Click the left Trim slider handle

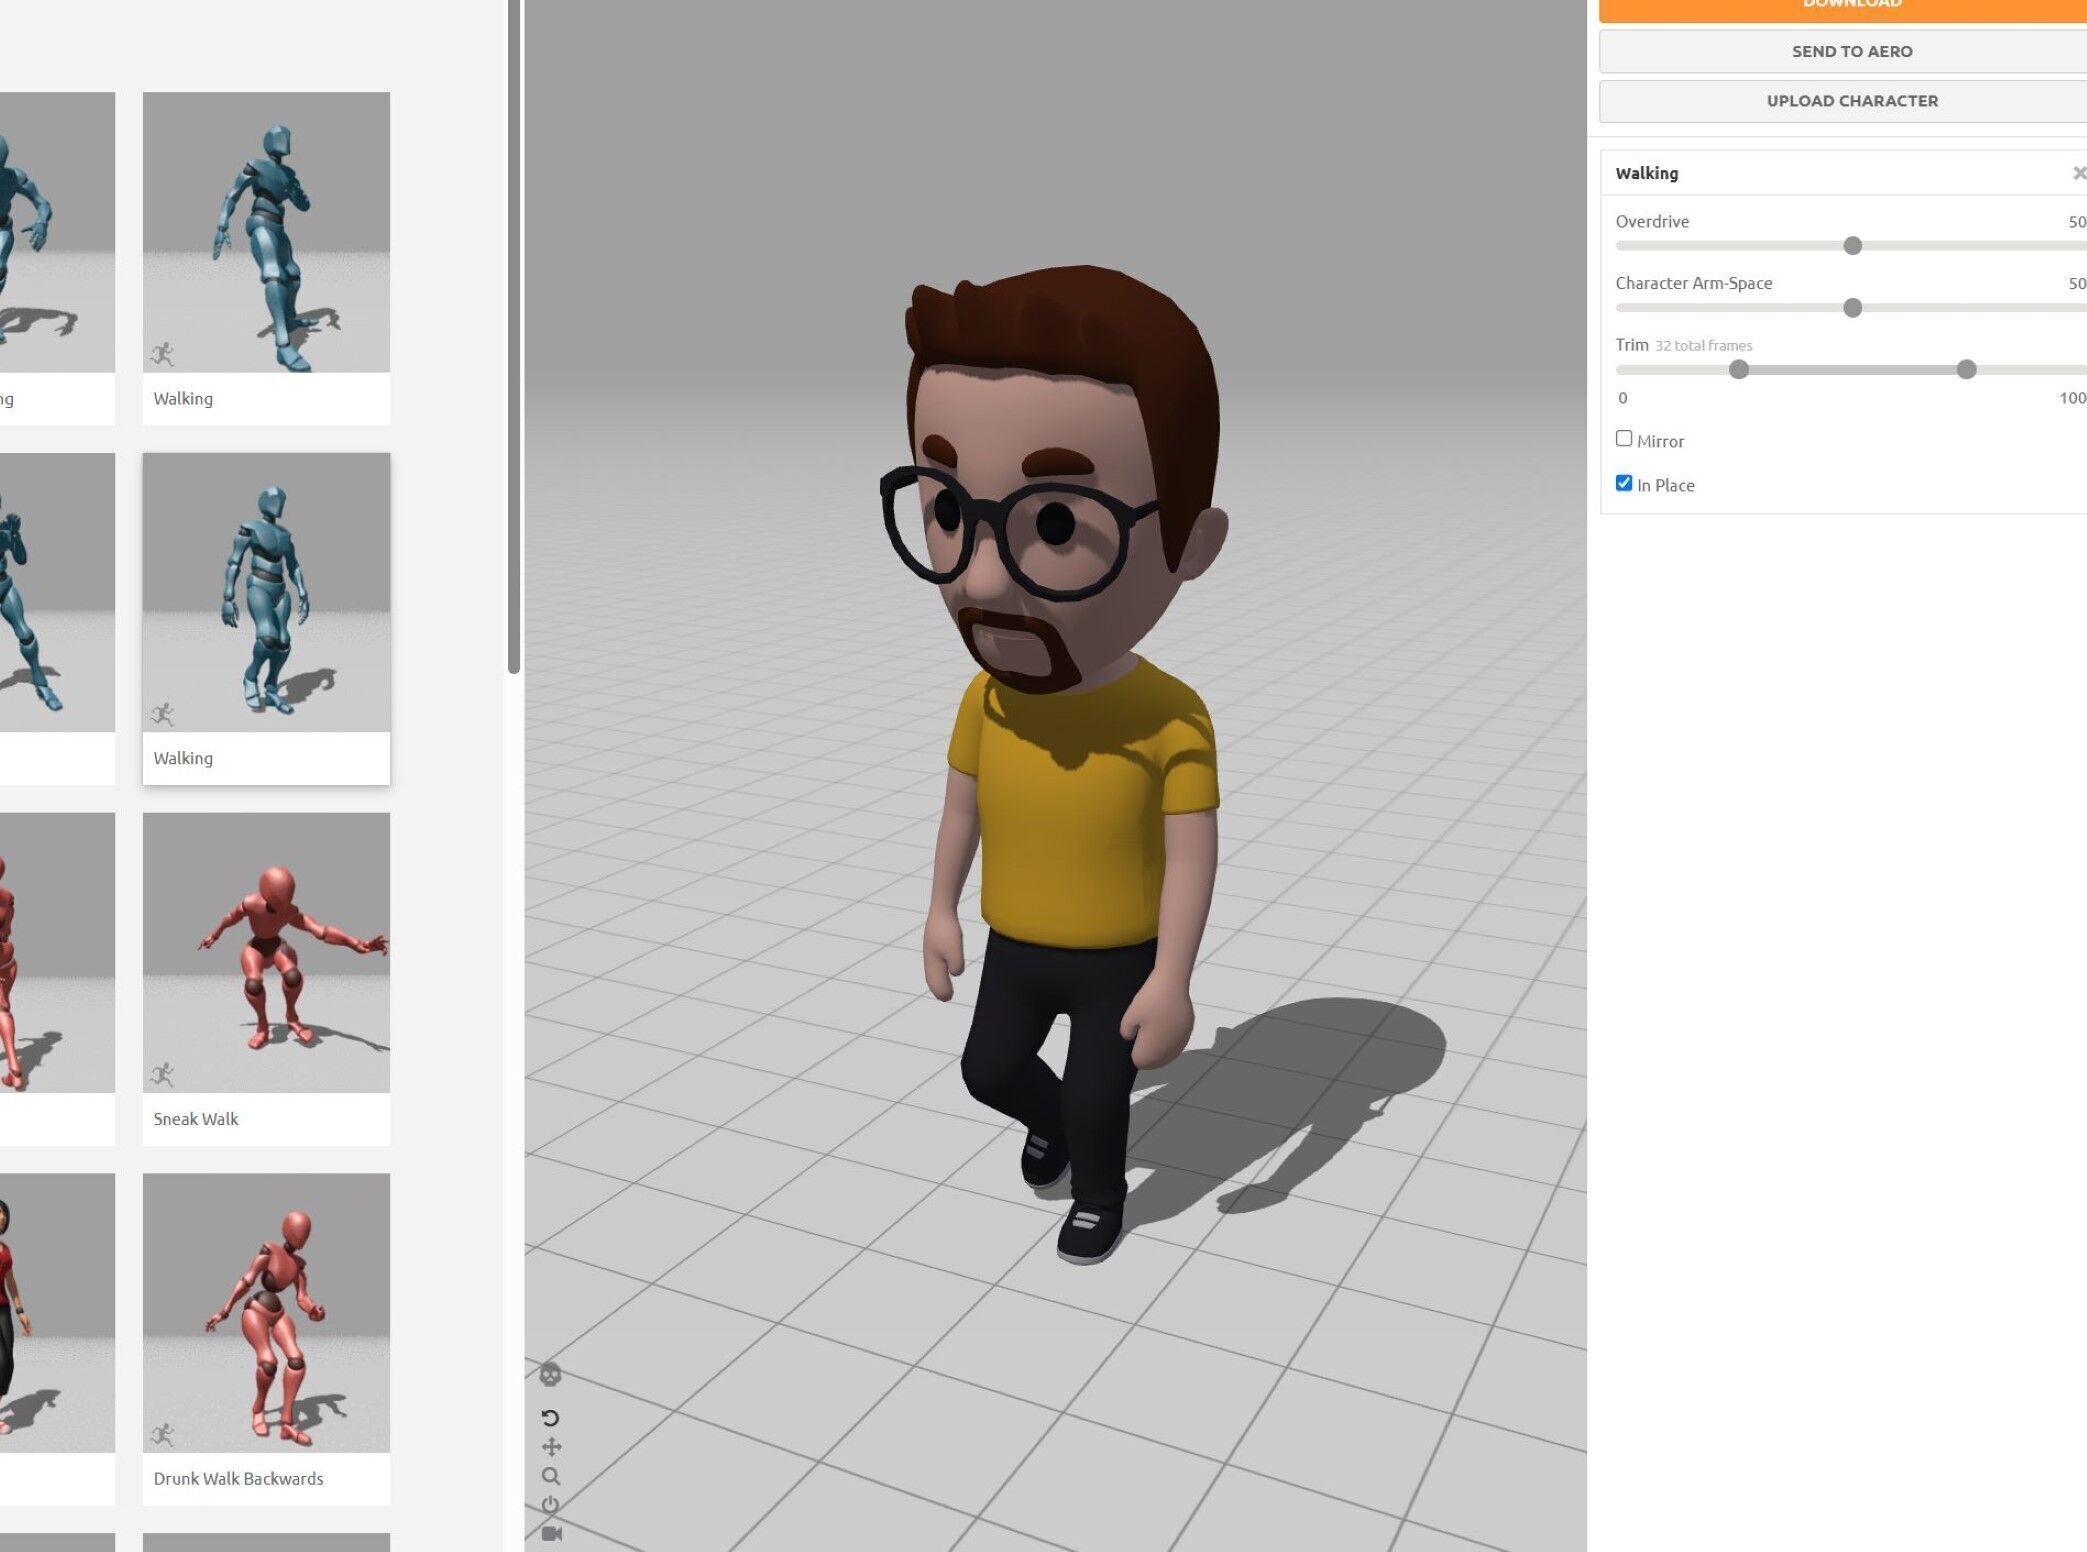(x=1739, y=370)
